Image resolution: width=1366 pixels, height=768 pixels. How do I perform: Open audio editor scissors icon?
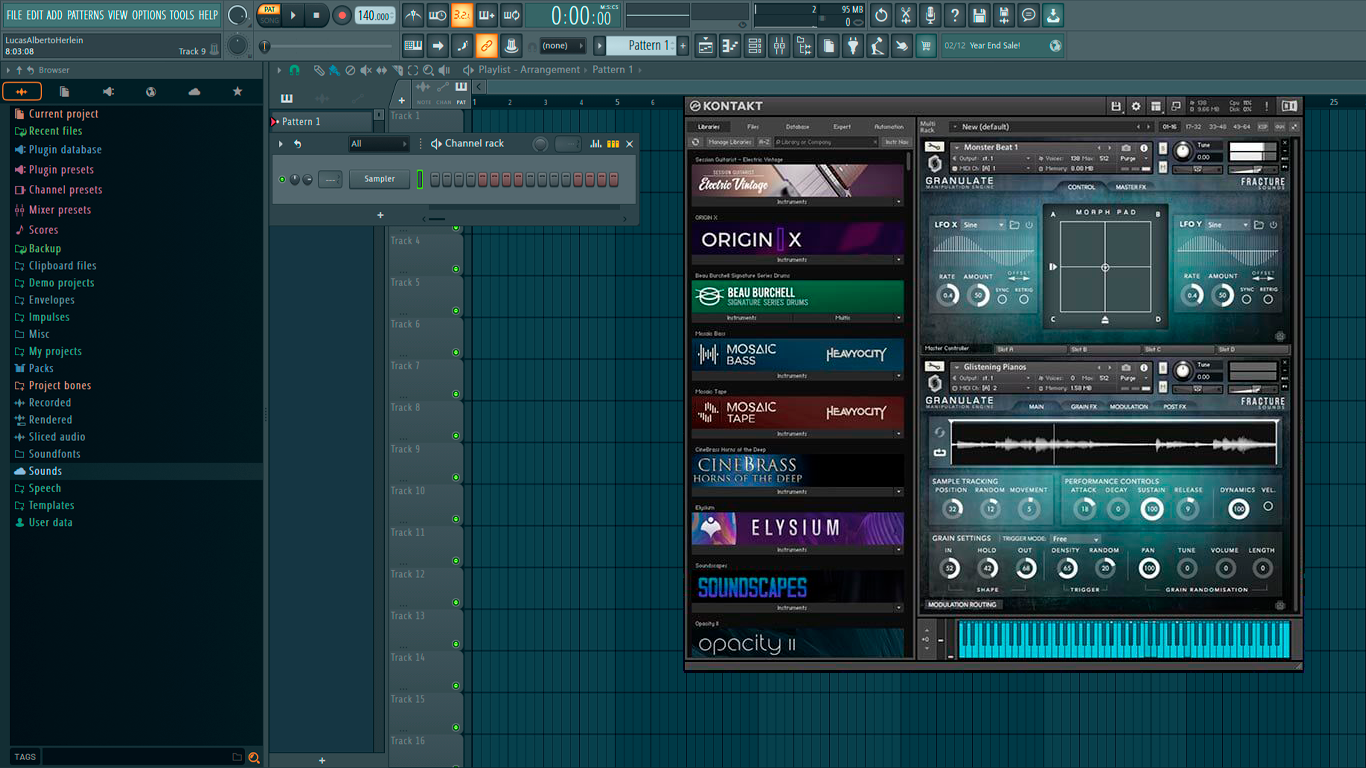[x=906, y=15]
